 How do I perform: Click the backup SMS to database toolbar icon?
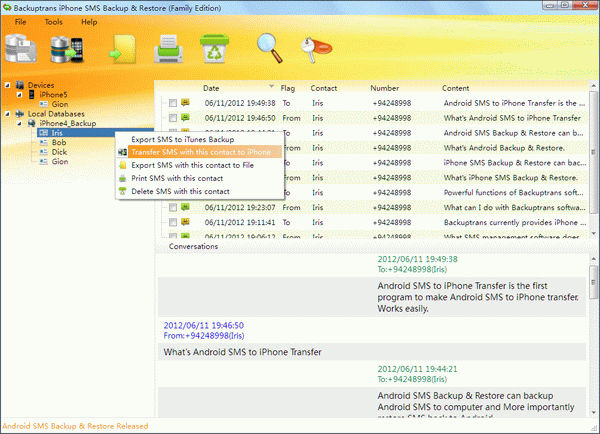click(21, 48)
